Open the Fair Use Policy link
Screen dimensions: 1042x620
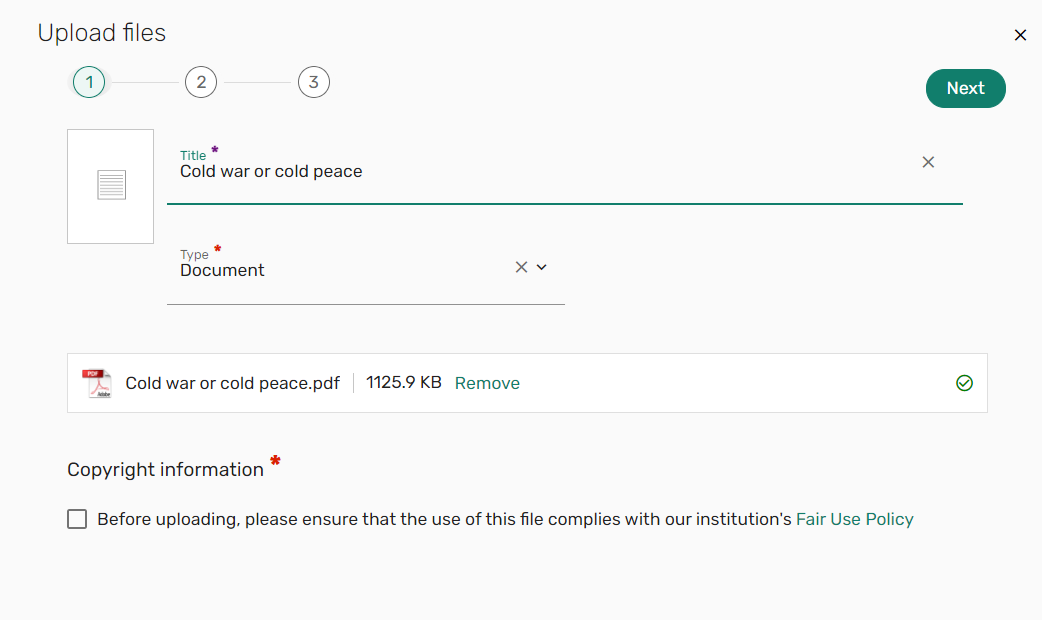click(x=855, y=519)
